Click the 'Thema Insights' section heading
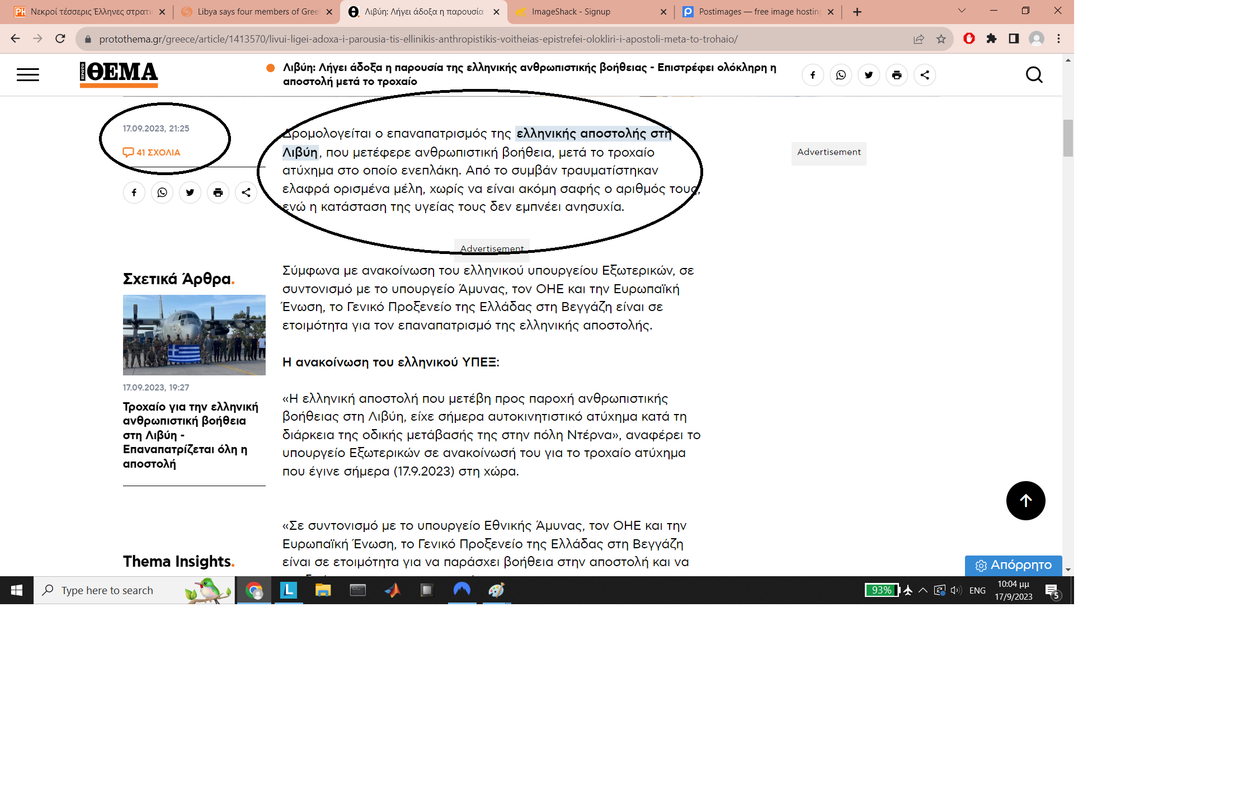 point(178,562)
